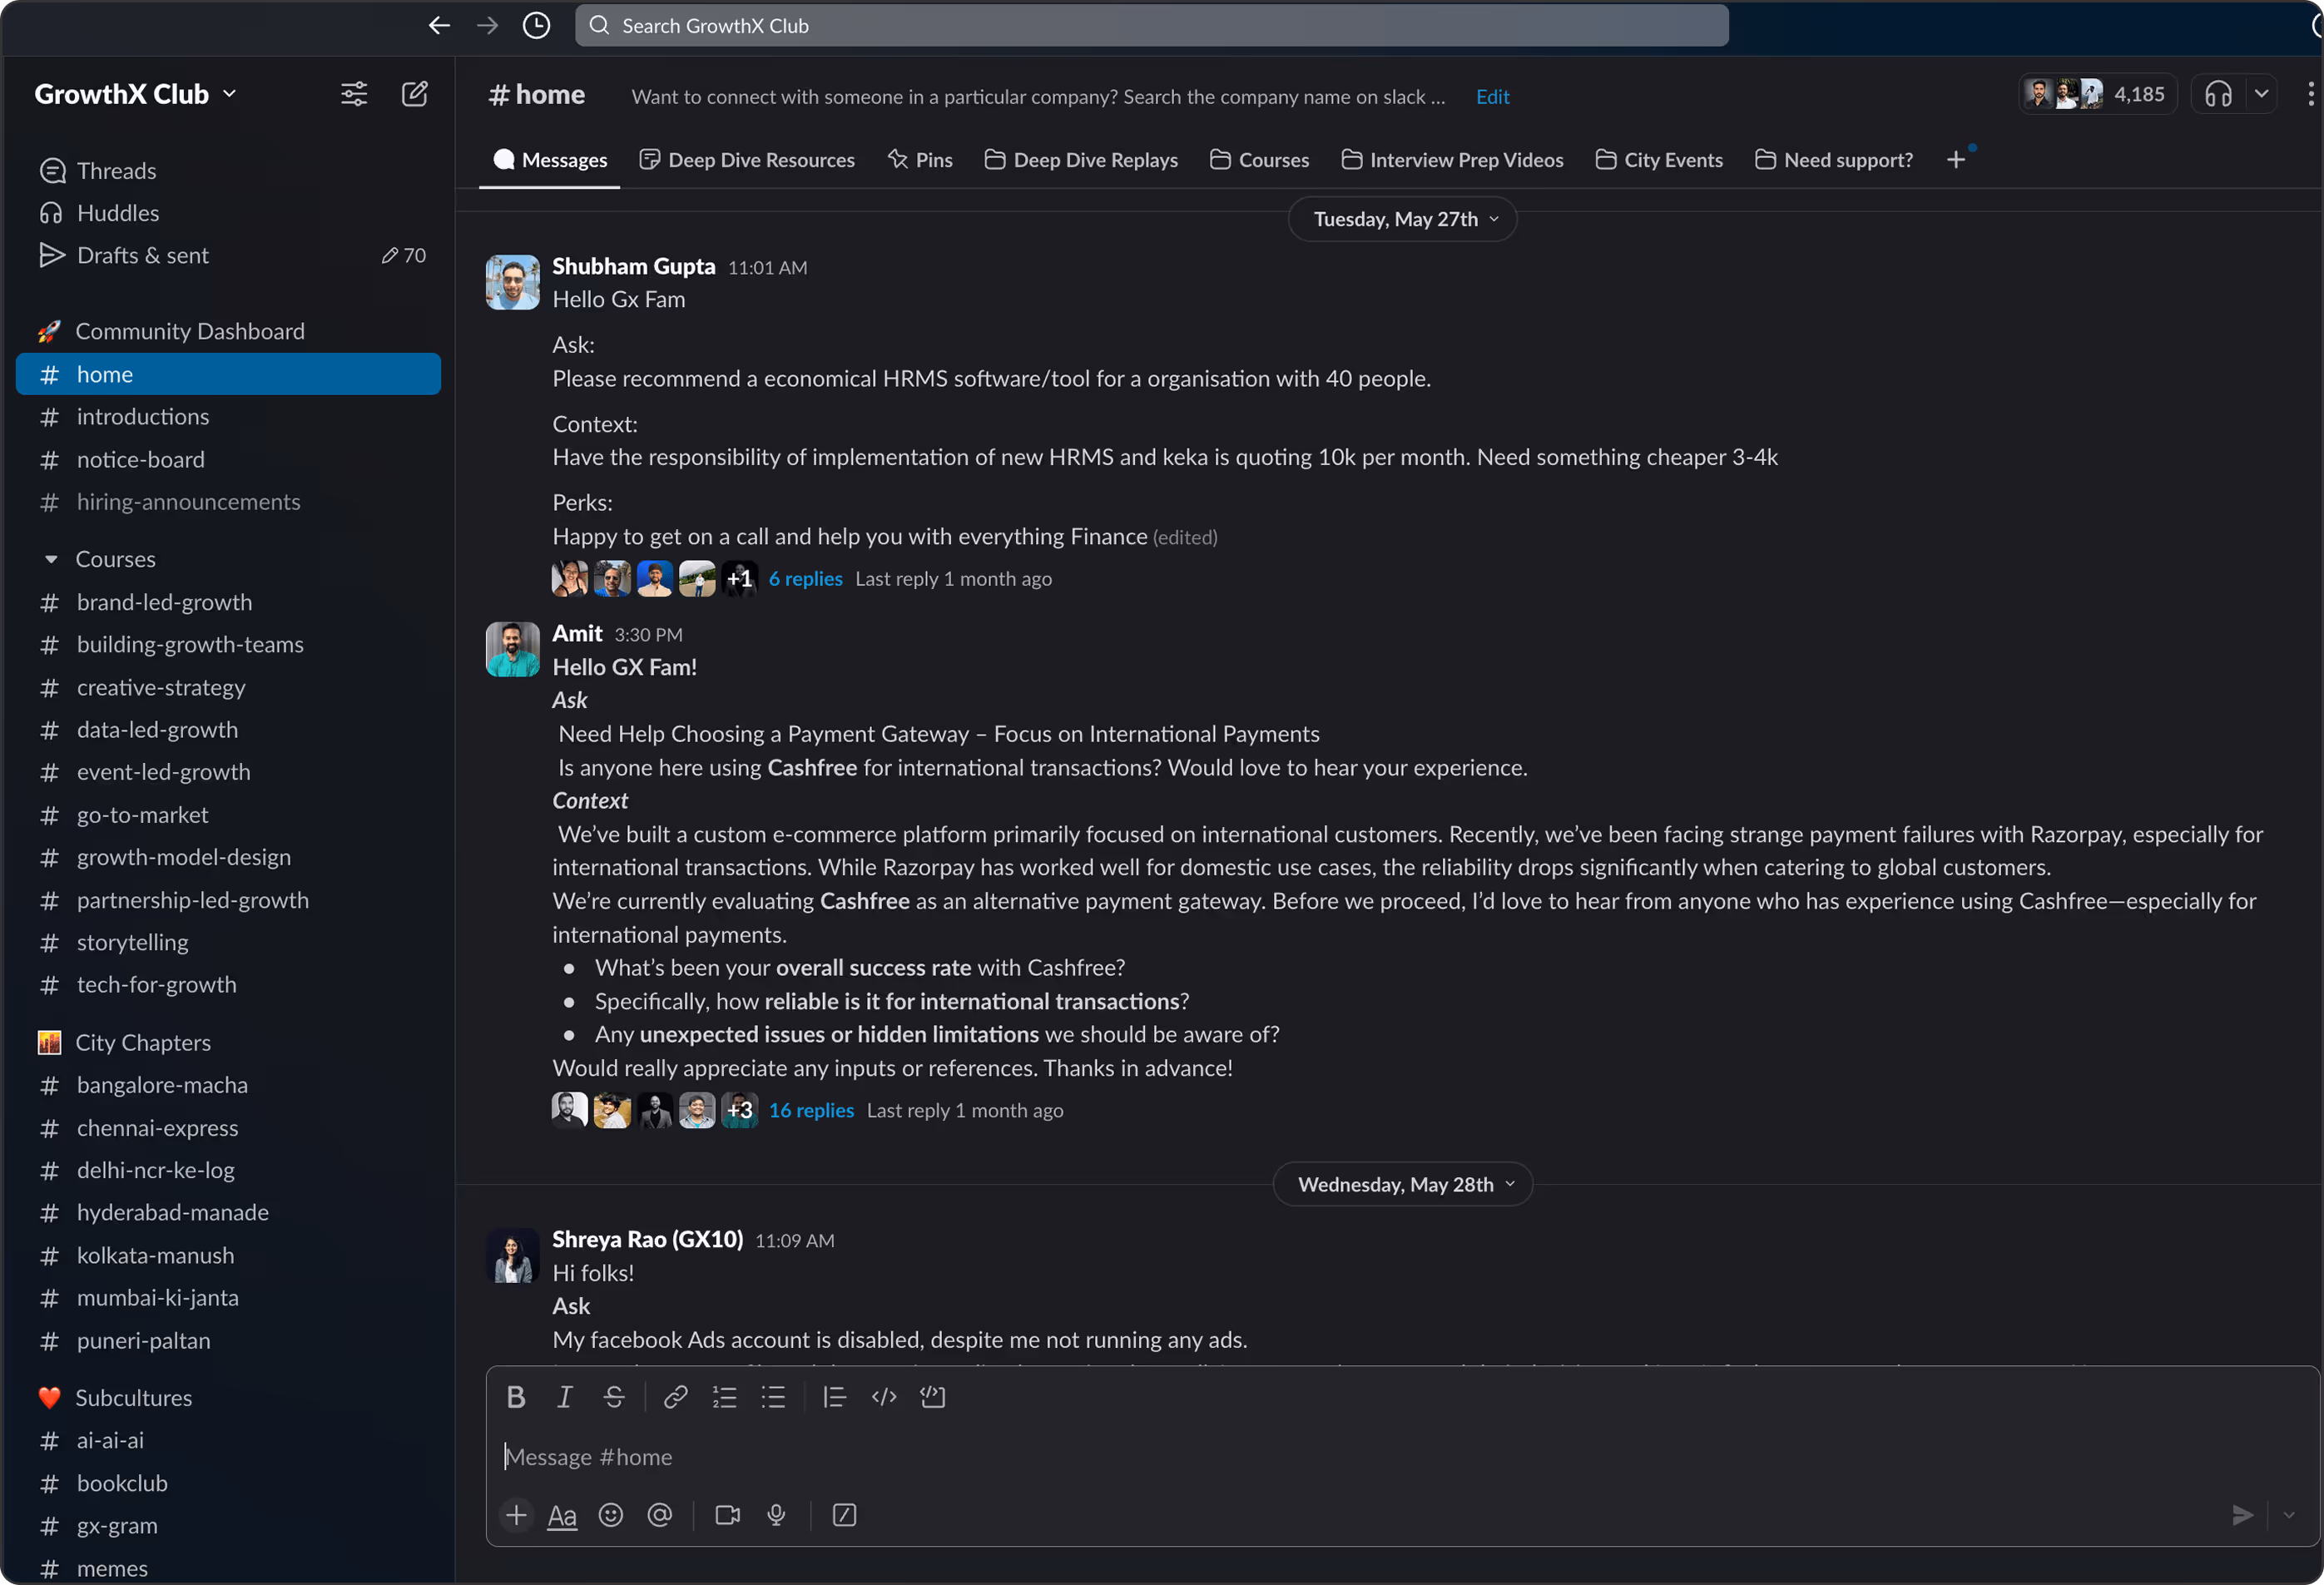Open GrowthX Club workspace menu

(x=135, y=94)
